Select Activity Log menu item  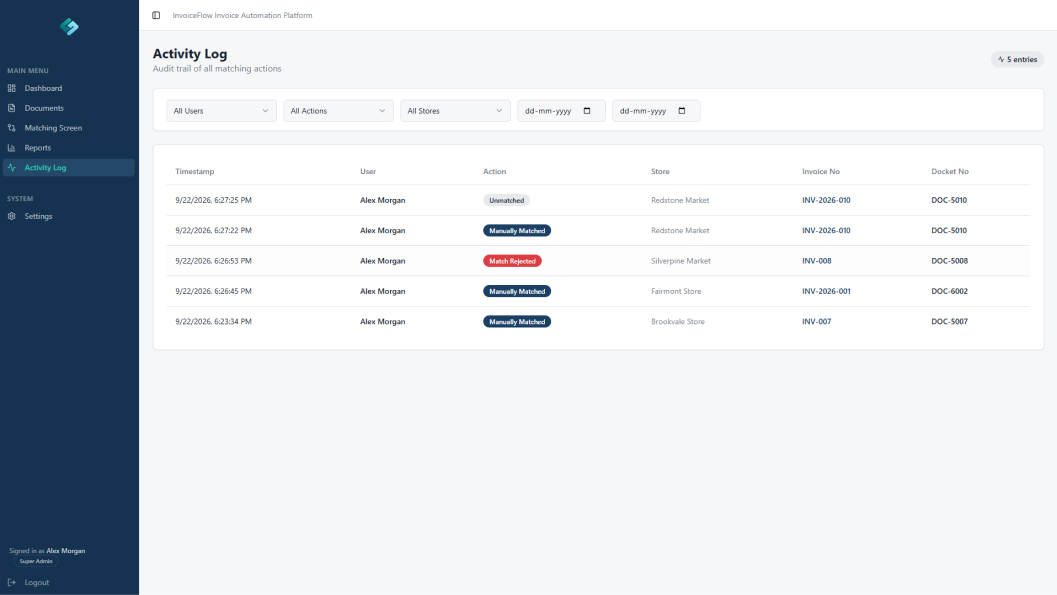pyautogui.click(x=69, y=168)
